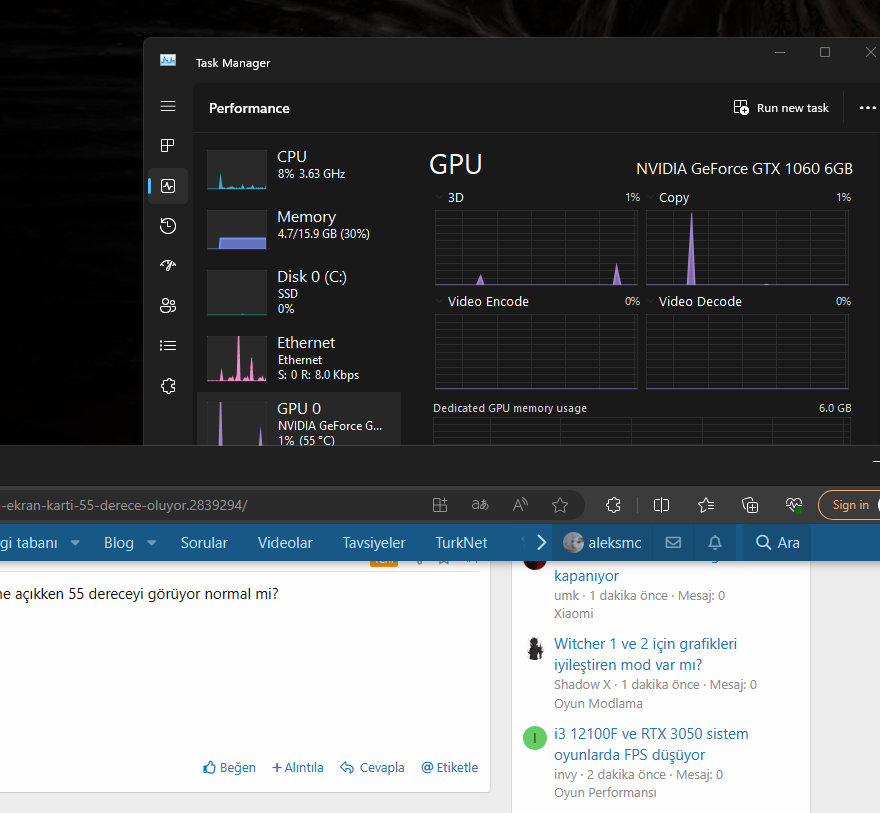880x813 pixels.
Task: Open App history page icon
Action: 168,226
